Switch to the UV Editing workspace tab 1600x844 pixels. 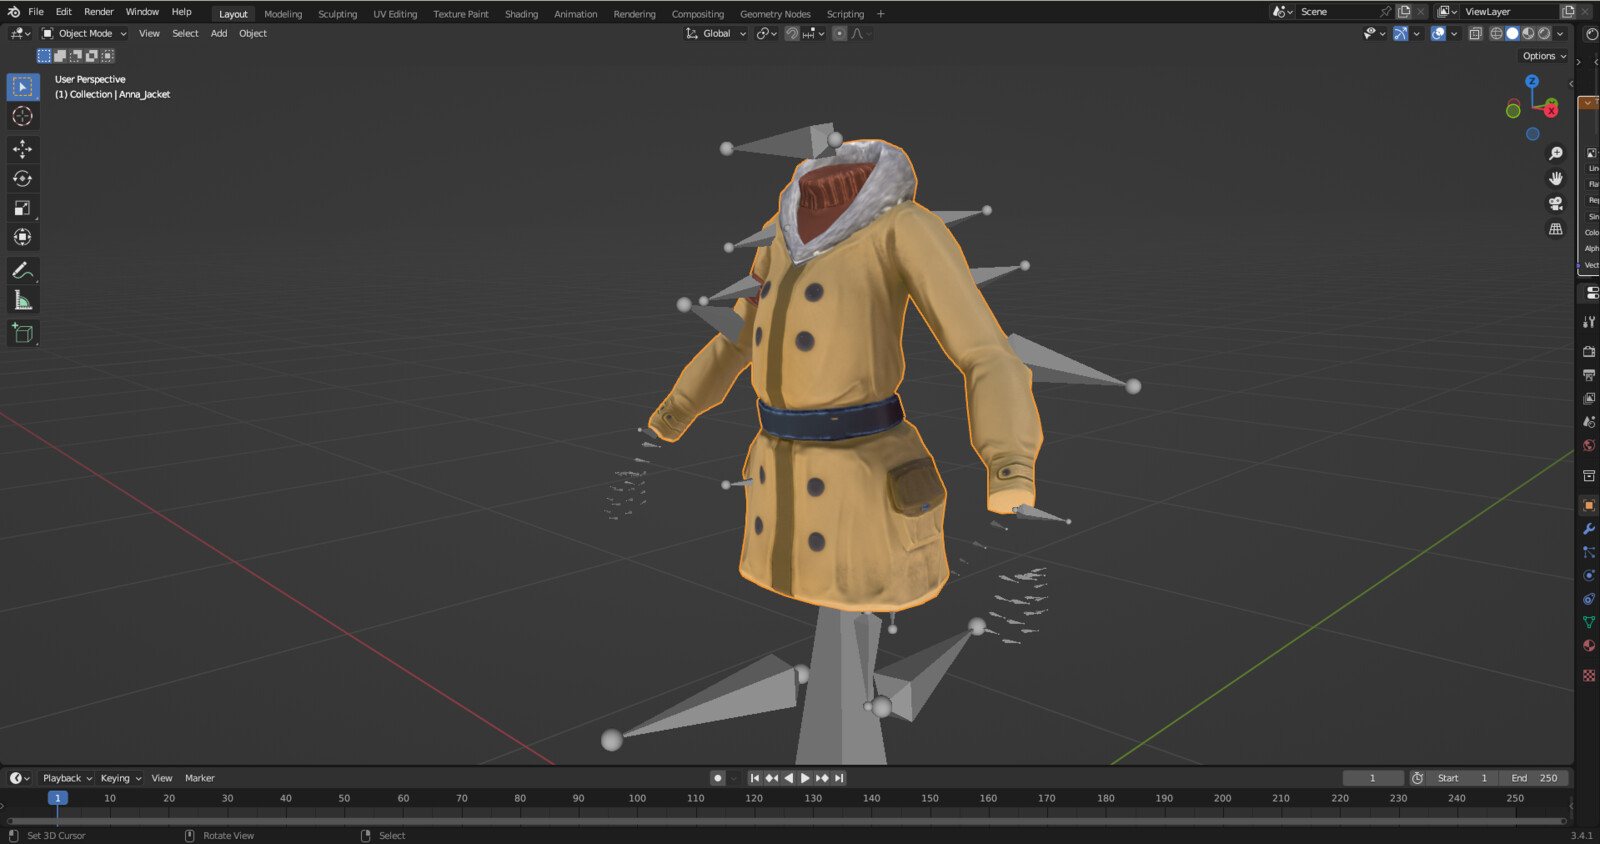point(395,14)
